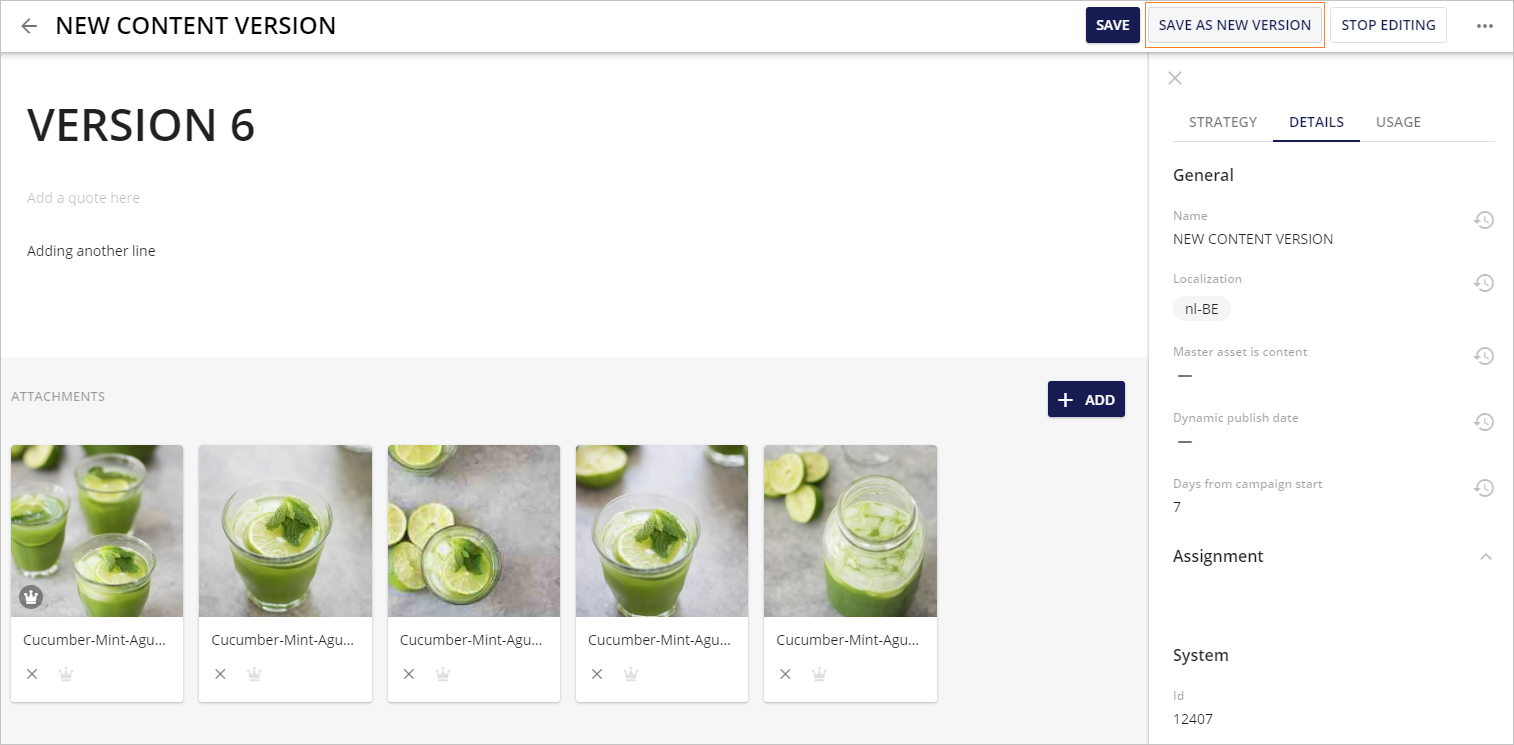Click the Save button
Screen dimensions: 1514x745
(1113, 26)
